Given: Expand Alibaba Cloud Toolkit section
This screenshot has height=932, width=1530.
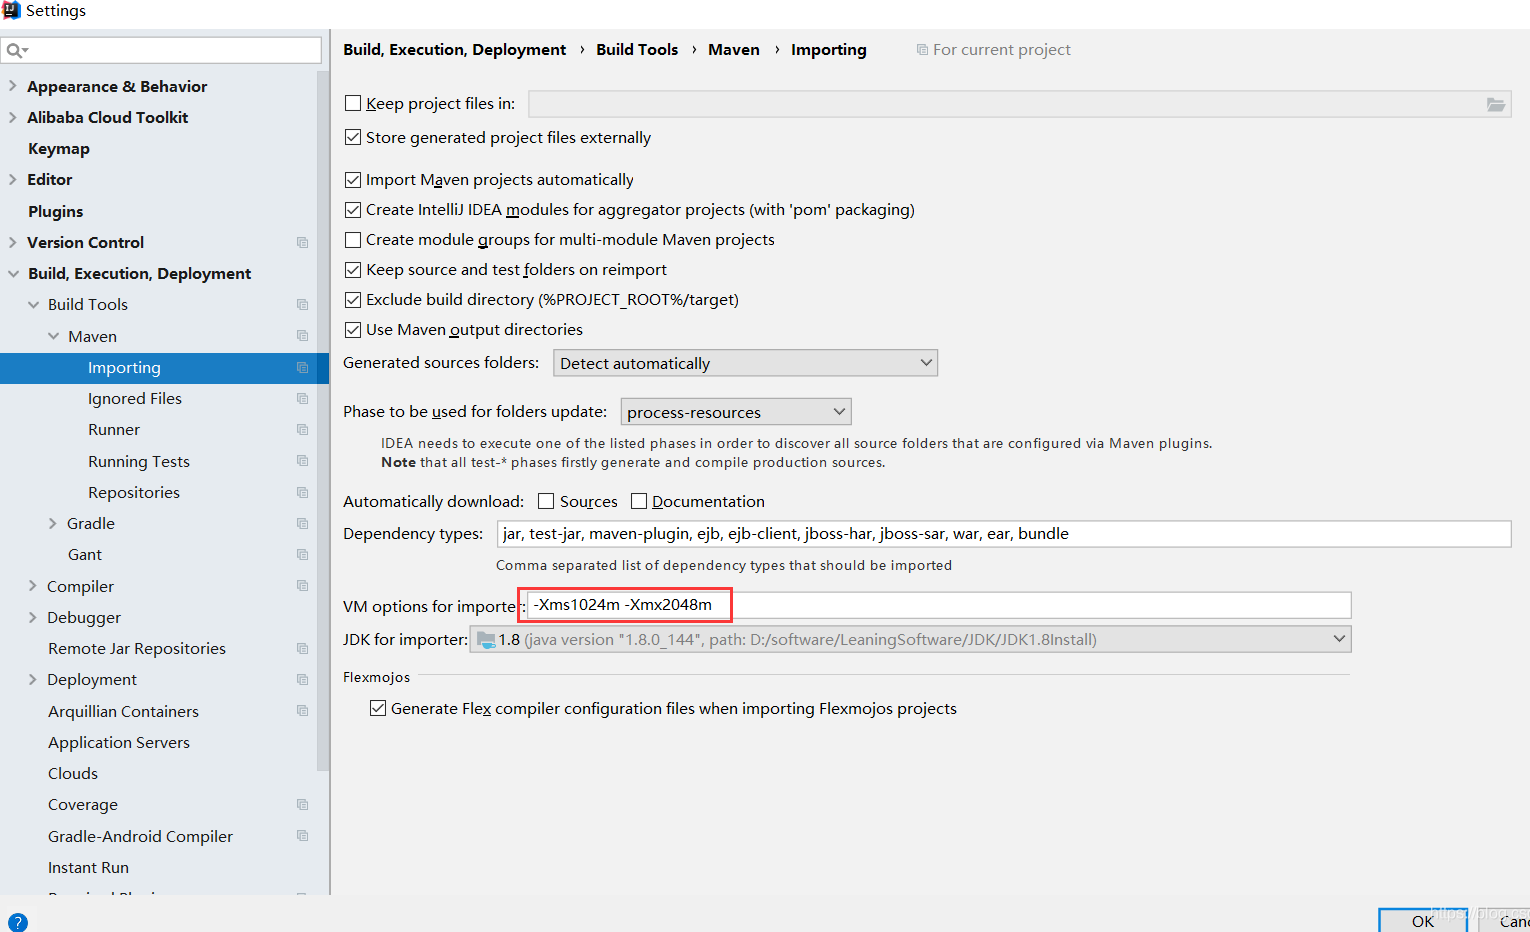Looking at the screenshot, I should pyautogui.click(x=13, y=117).
